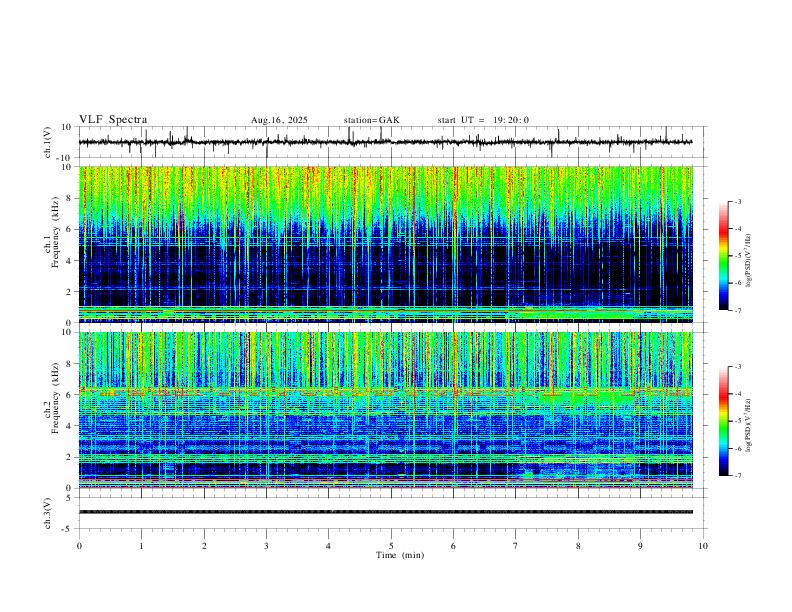
Task: Click the '8' frequency tick of ch.1 spectrogram
Action: 69,198
